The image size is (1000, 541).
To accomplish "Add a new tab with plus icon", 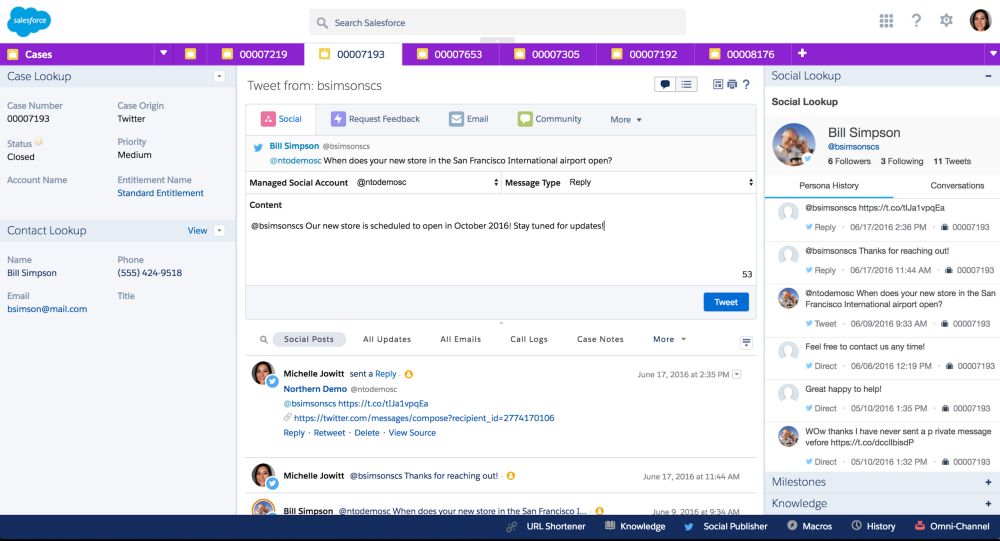I will [x=802, y=53].
